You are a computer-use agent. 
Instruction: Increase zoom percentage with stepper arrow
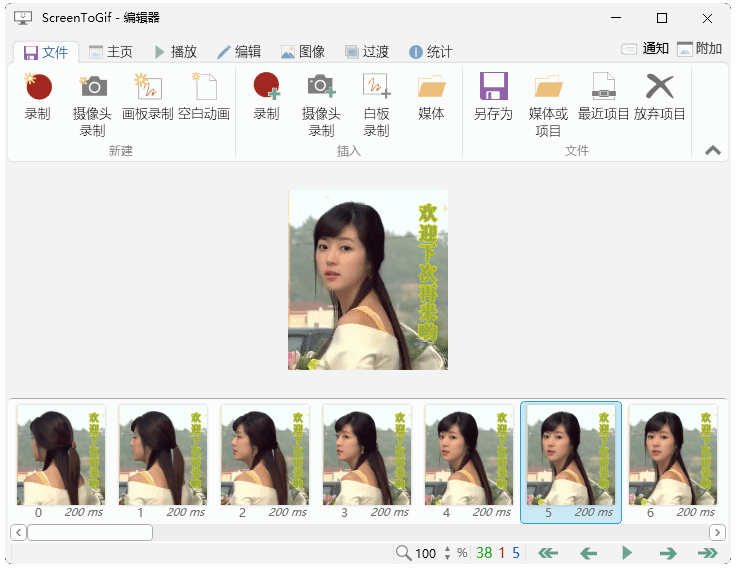(x=447, y=548)
